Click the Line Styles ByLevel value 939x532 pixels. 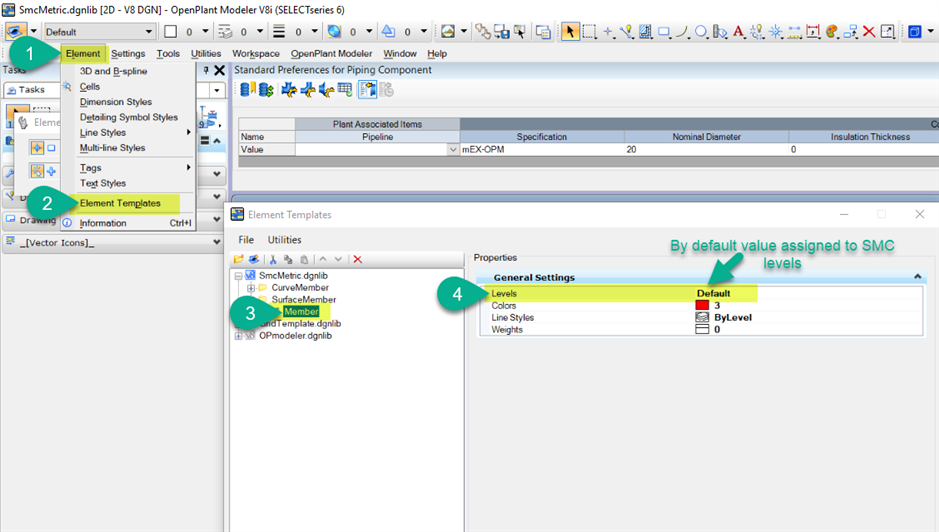733,318
